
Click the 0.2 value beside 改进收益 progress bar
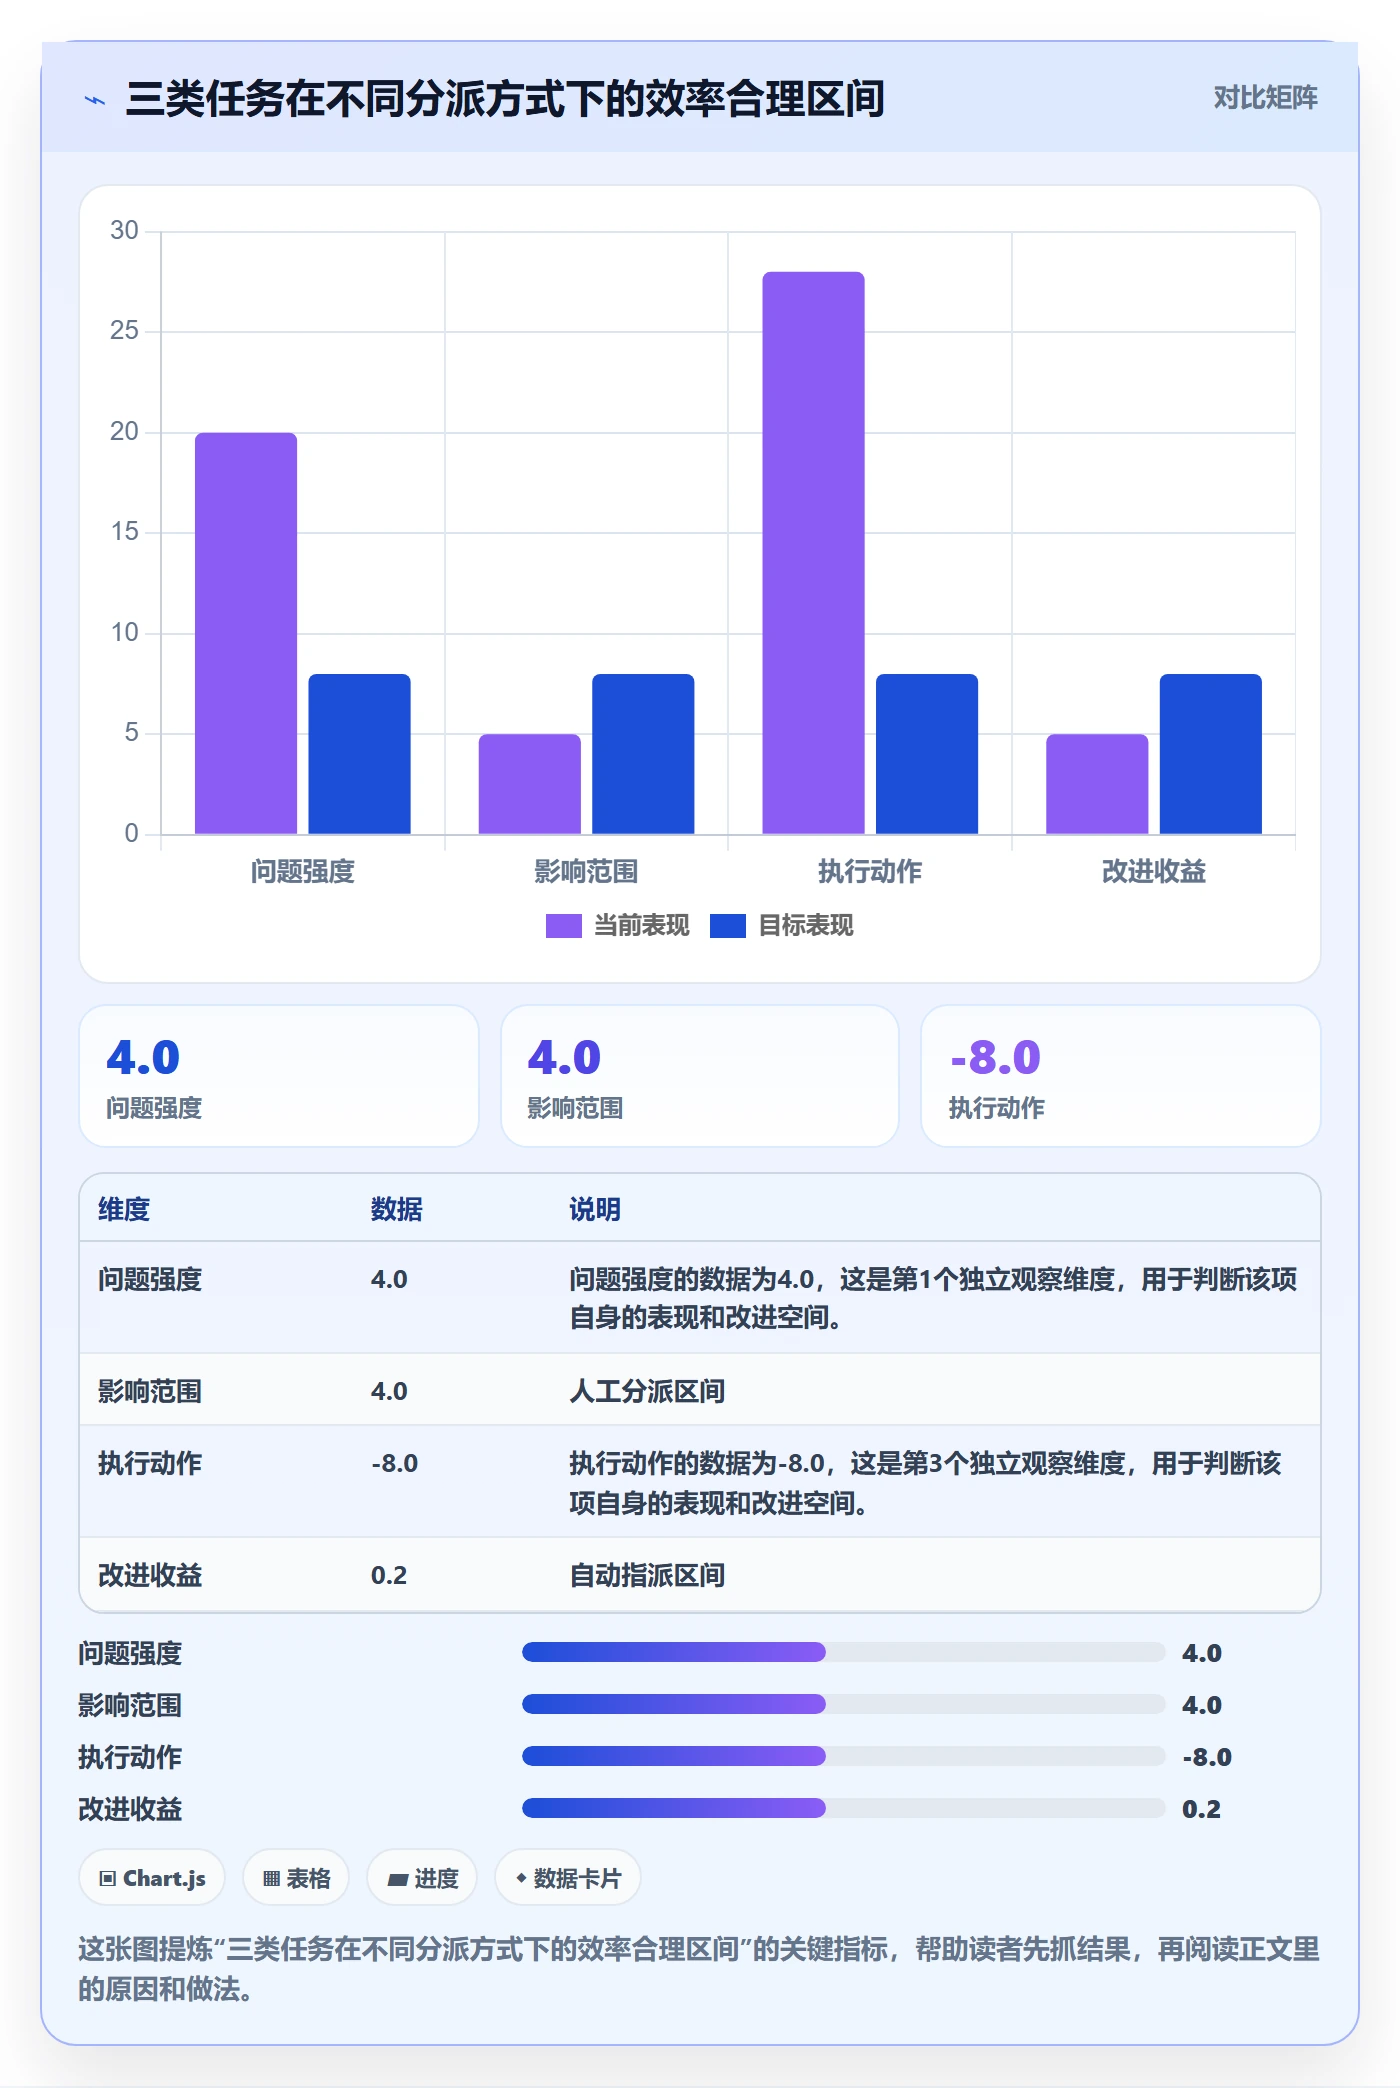click(x=1201, y=1808)
